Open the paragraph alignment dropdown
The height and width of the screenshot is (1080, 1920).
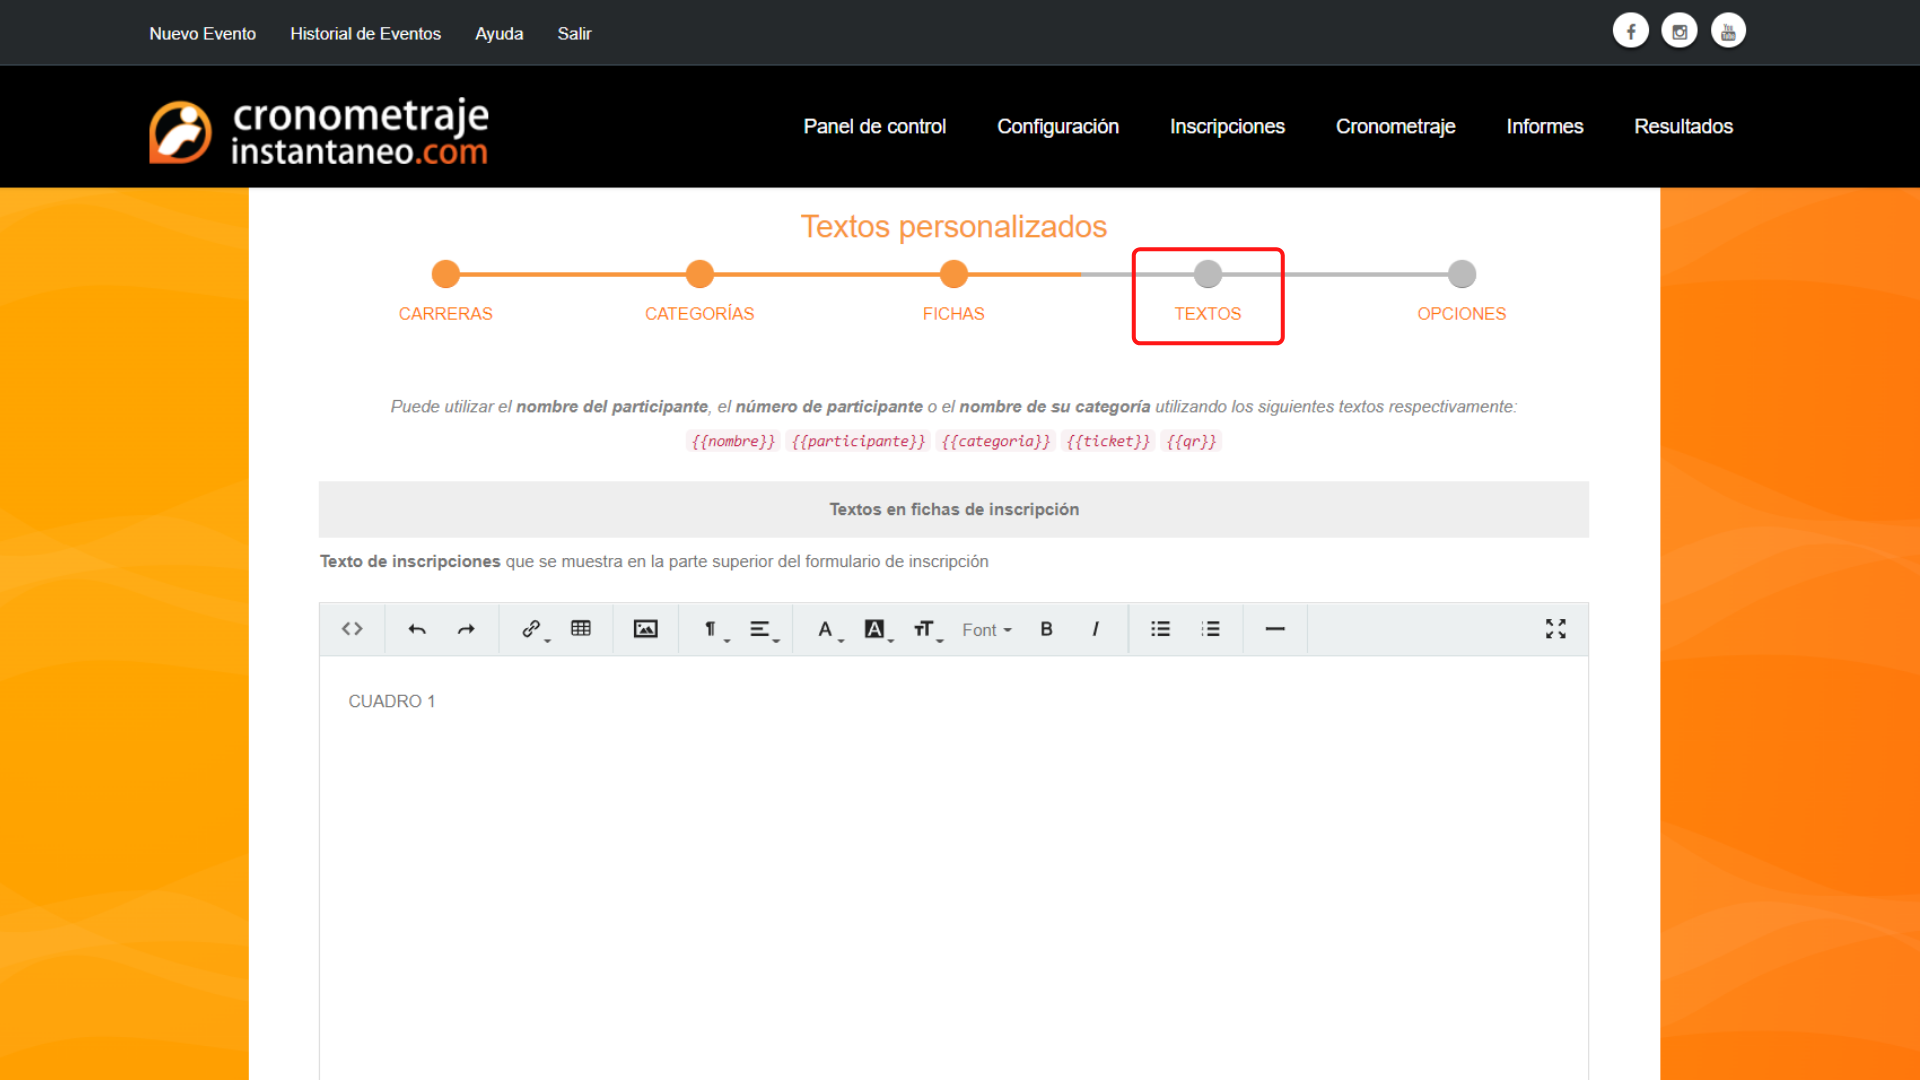(x=762, y=629)
